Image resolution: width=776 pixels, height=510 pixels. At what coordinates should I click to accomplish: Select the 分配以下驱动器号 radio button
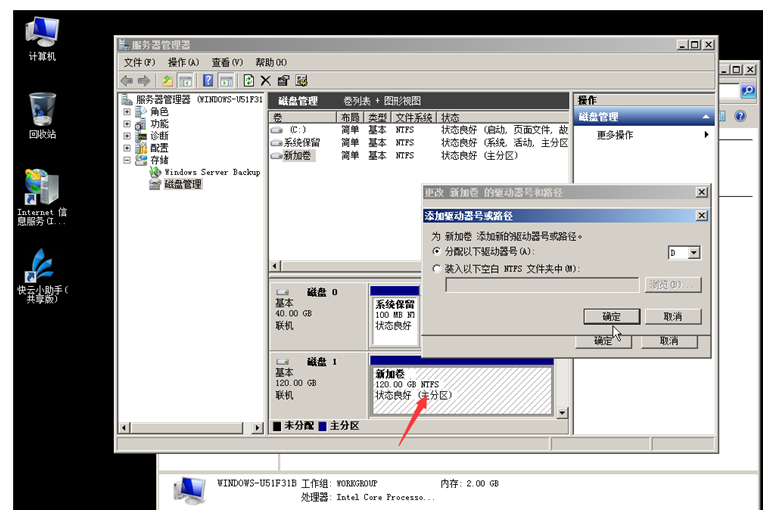(x=436, y=253)
